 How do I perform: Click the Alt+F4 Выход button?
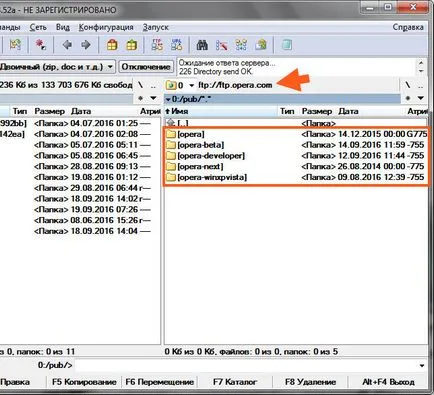(388, 382)
